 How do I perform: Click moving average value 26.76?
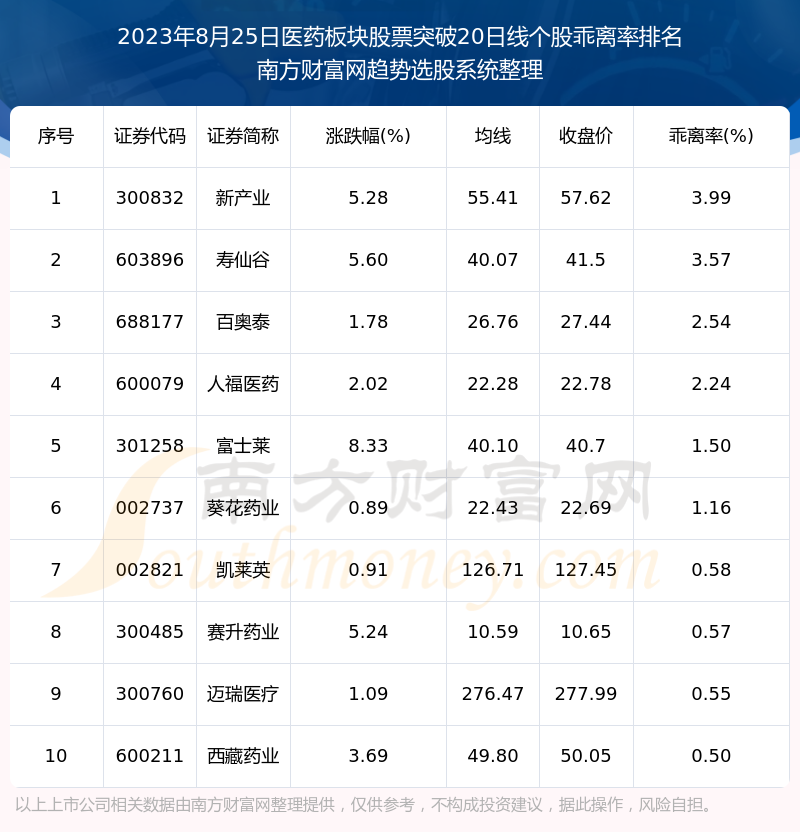[x=493, y=322]
